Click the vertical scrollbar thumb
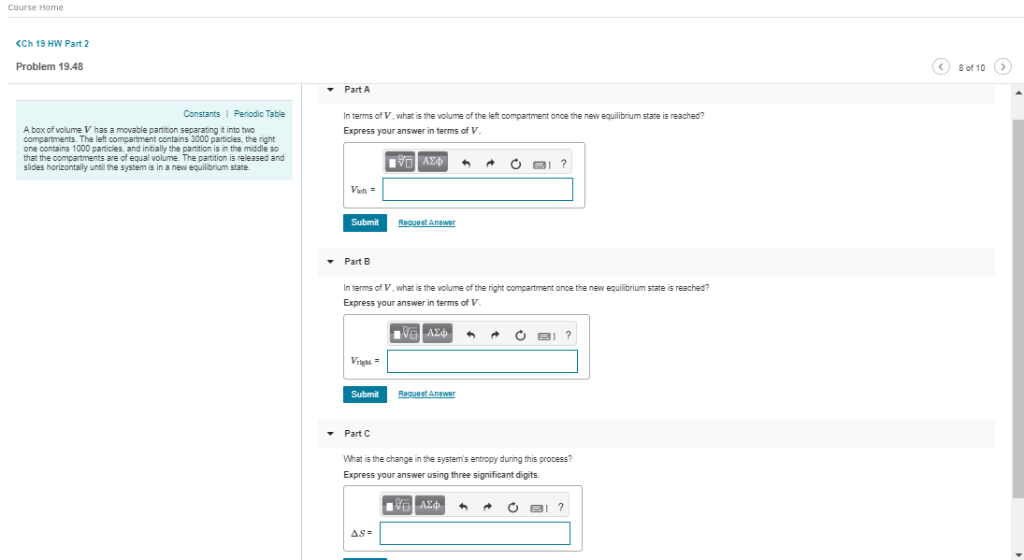 coord(1018,308)
